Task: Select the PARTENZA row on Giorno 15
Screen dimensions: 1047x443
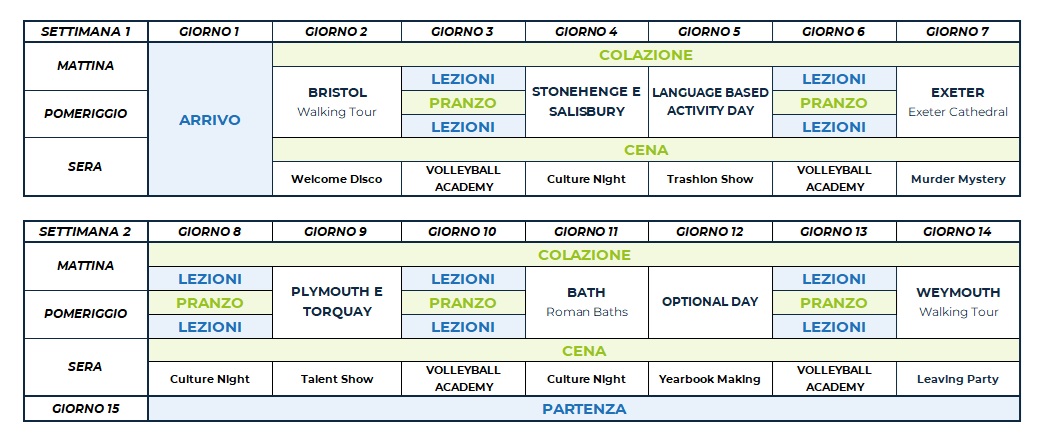Action: pos(584,409)
